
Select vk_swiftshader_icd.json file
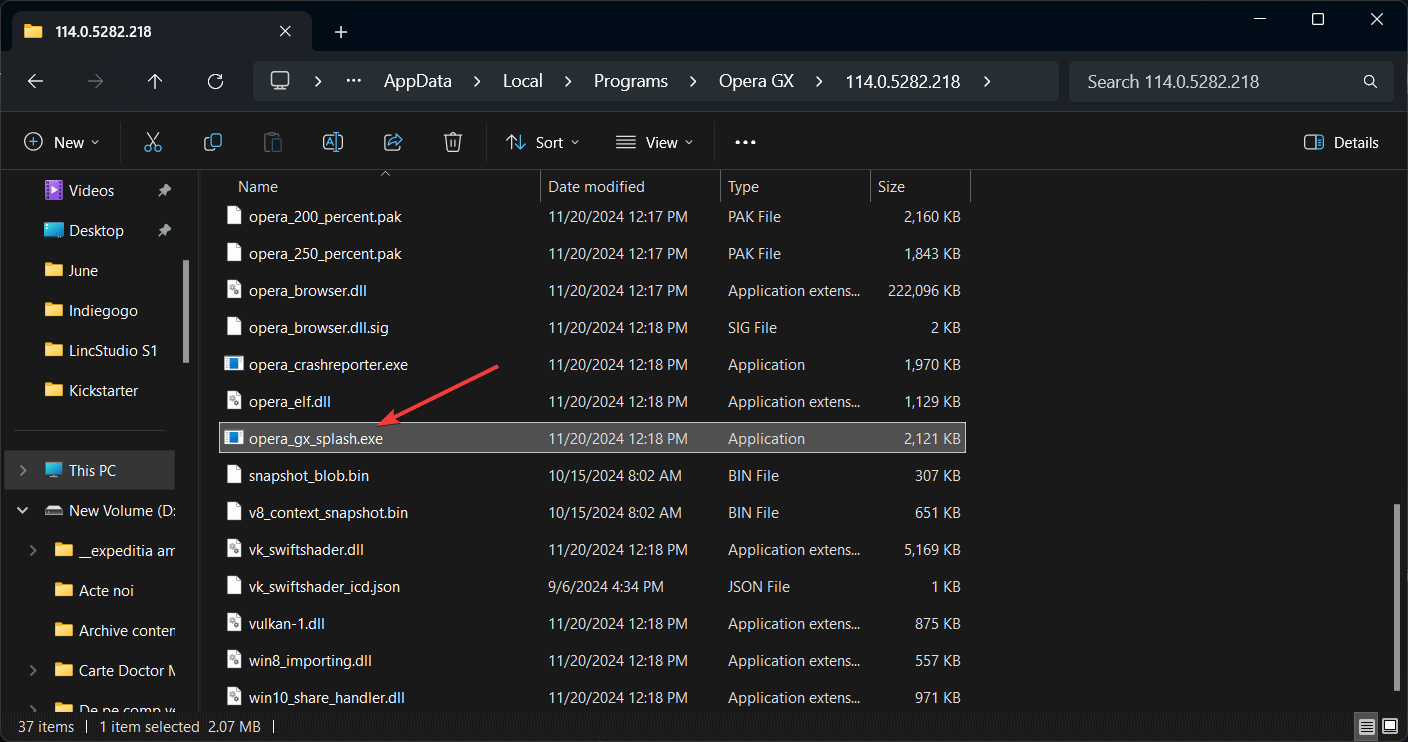[x=592, y=586]
